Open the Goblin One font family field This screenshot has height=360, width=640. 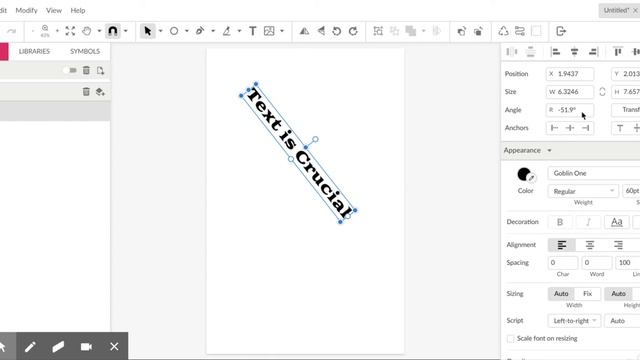click(594, 173)
